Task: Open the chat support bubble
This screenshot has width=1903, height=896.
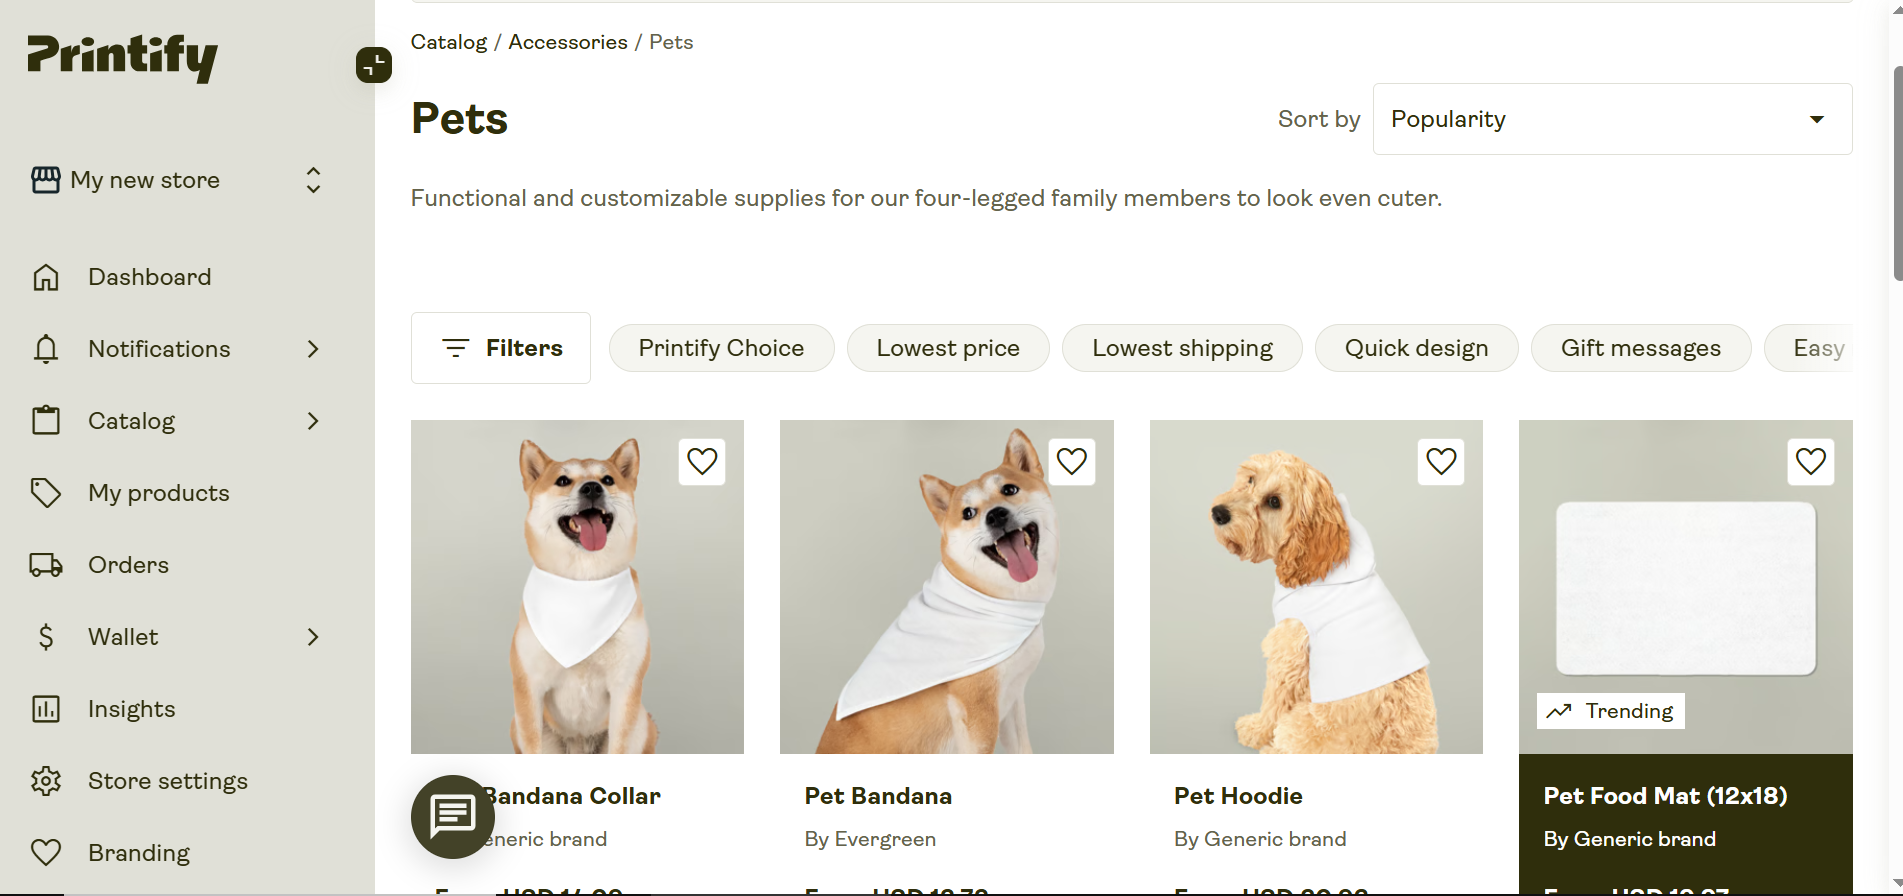Action: [x=452, y=816]
